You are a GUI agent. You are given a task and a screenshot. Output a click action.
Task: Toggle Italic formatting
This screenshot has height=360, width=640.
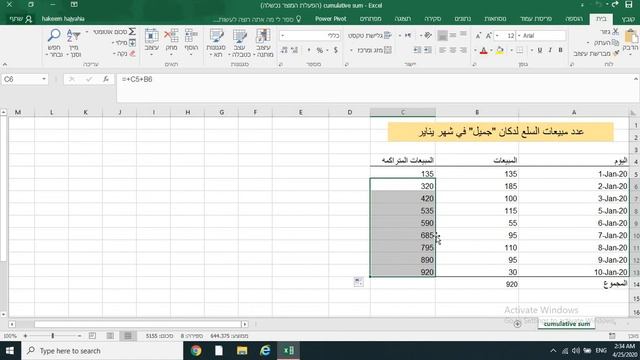pyautogui.click(x=550, y=50)
